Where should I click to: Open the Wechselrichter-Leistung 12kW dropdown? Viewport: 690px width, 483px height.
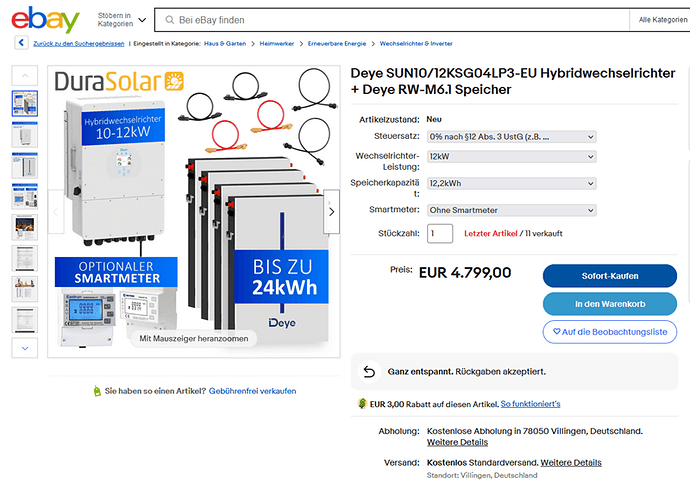click(x=512, y=157)
